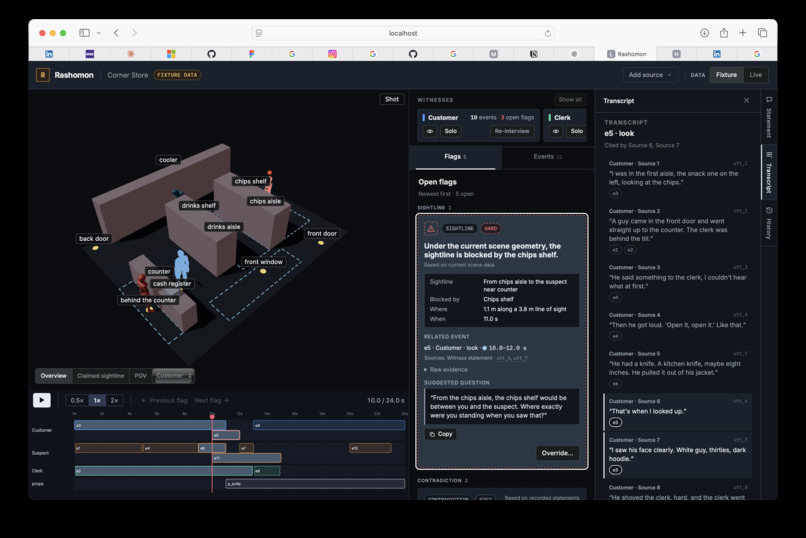Click the sightline warning triangle icon

(x=431, y=228)
